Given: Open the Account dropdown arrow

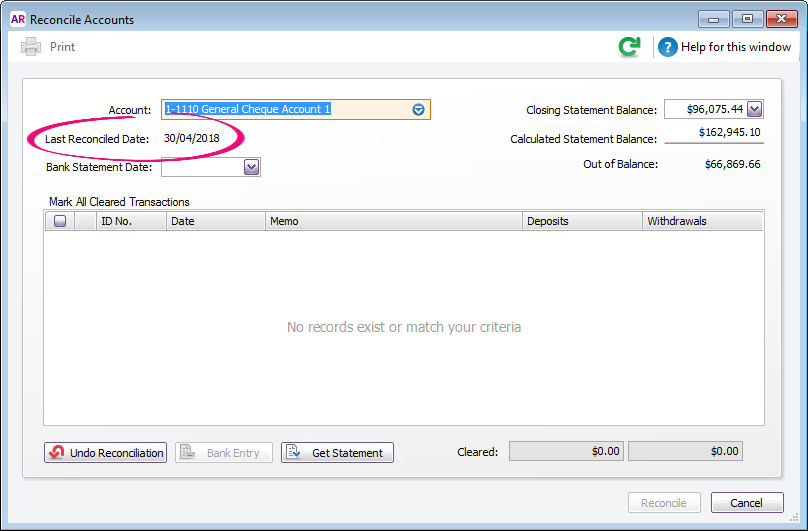Looking at the screenshot, I should 418,109.
